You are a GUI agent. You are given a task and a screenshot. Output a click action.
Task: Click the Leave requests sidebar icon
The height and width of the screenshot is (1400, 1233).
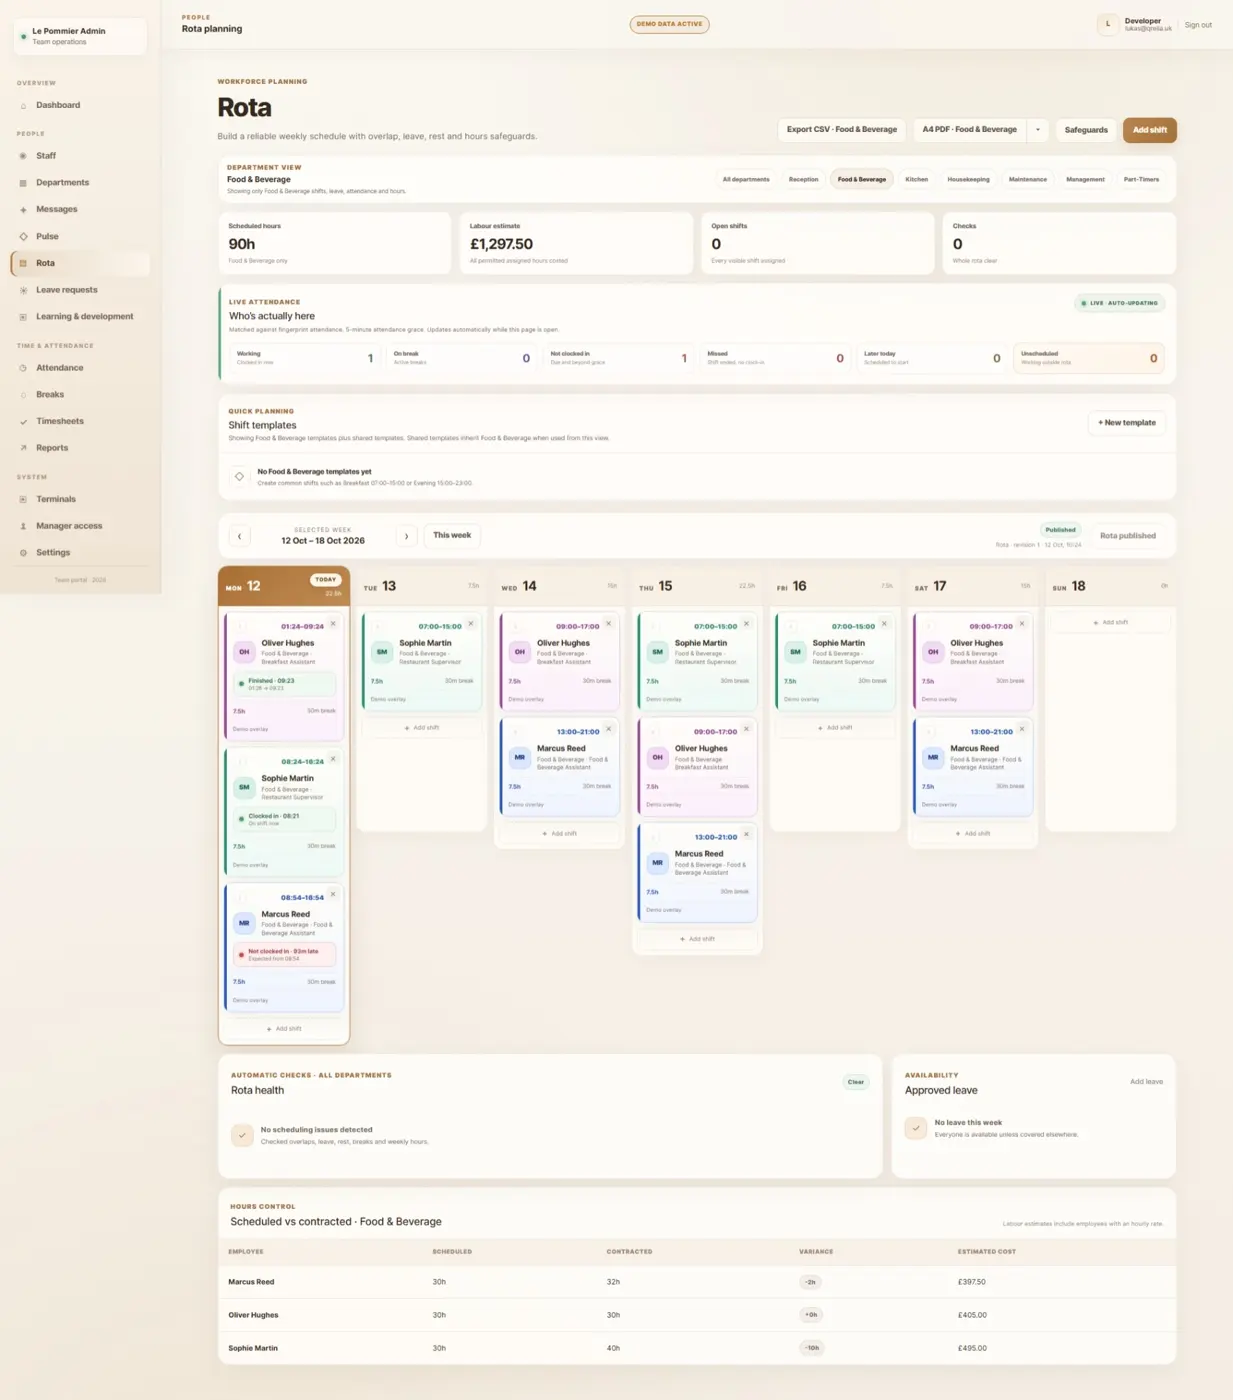(x=23, y=290)
